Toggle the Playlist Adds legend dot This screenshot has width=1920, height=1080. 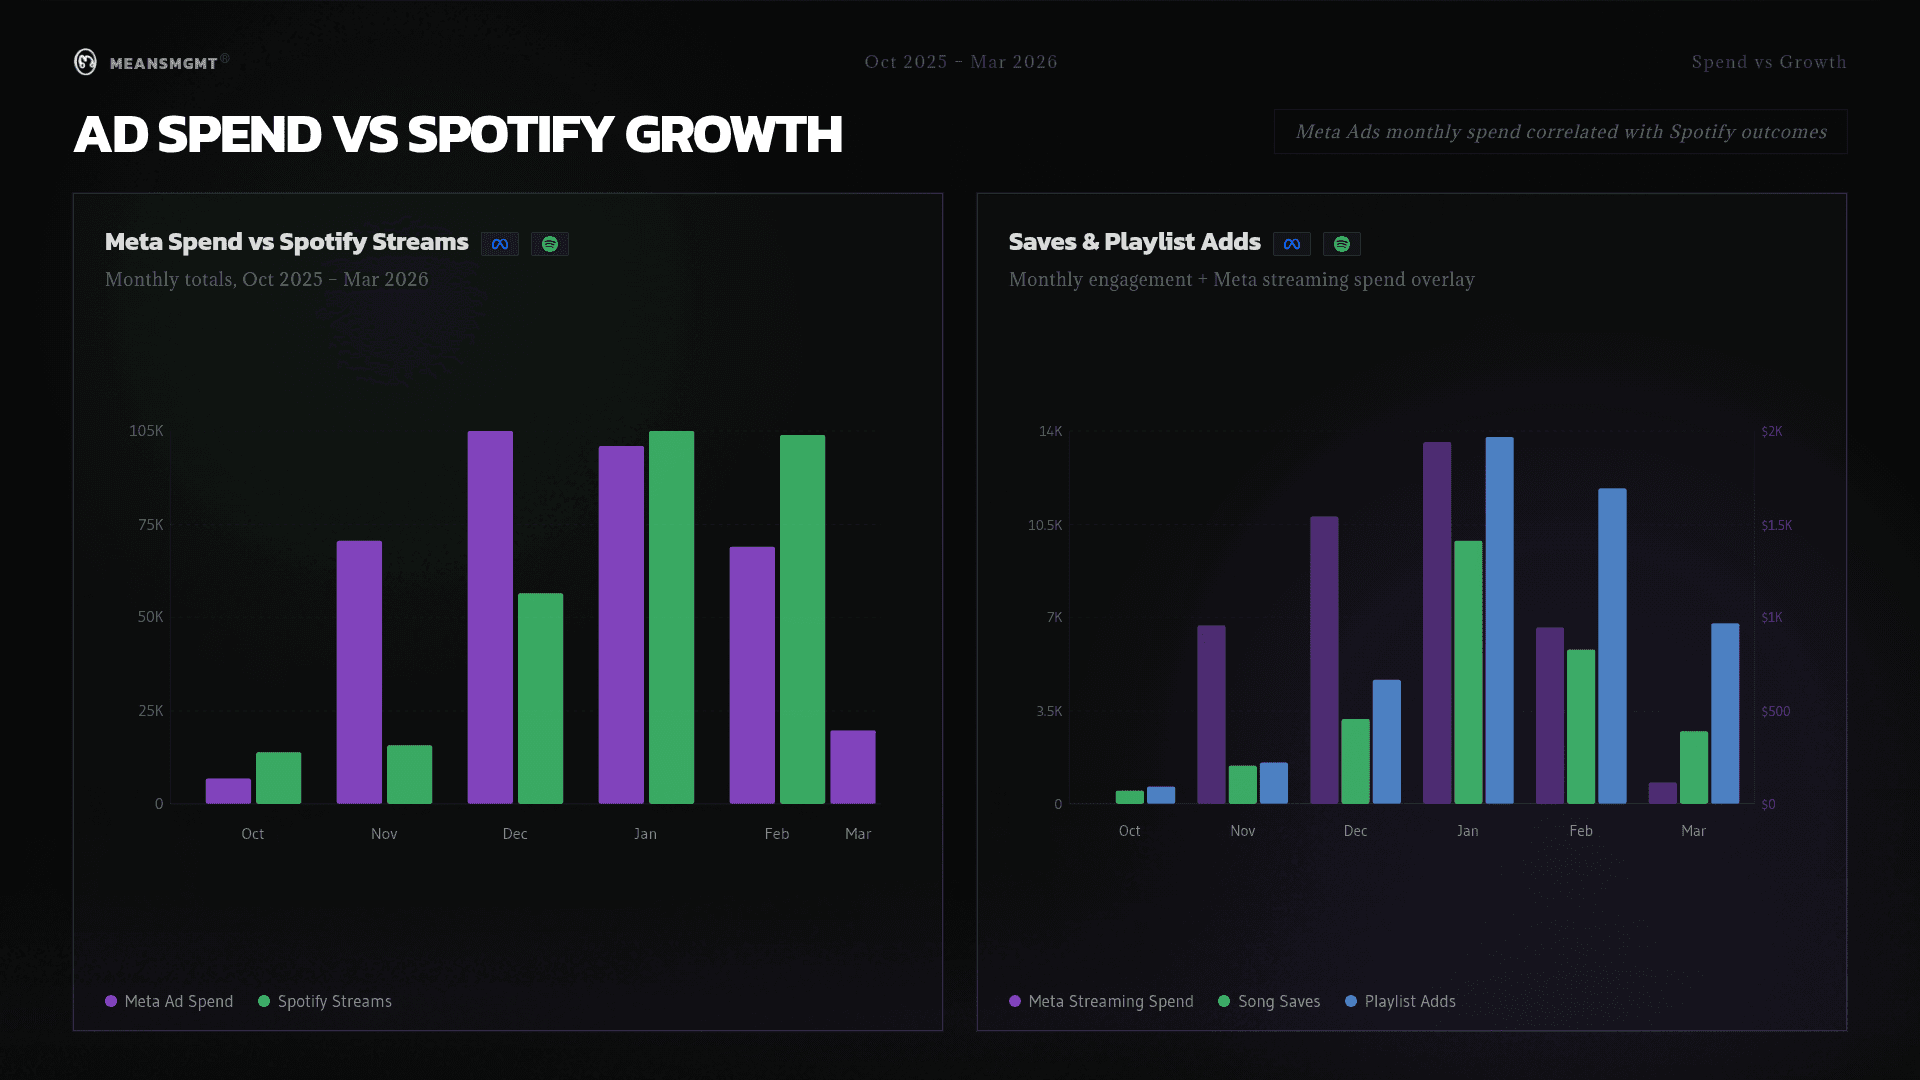[1351, 1001]
